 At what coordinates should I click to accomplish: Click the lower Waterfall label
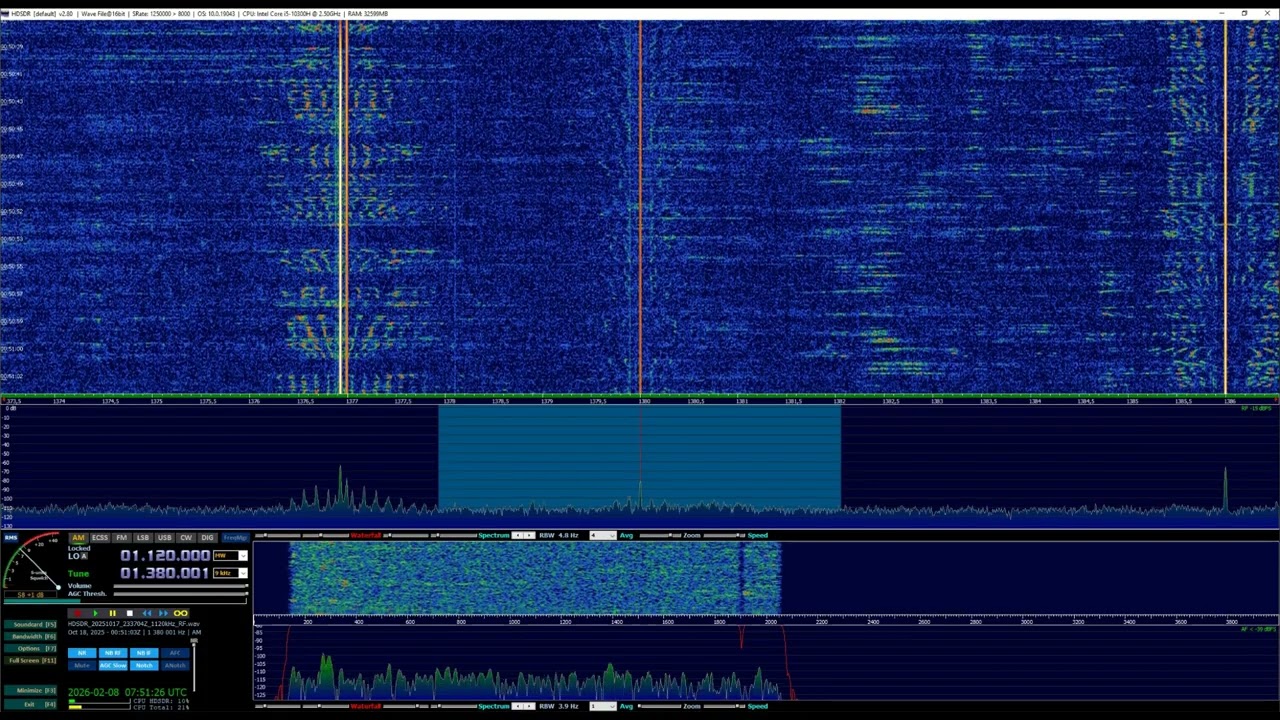(x=366, y=707)
